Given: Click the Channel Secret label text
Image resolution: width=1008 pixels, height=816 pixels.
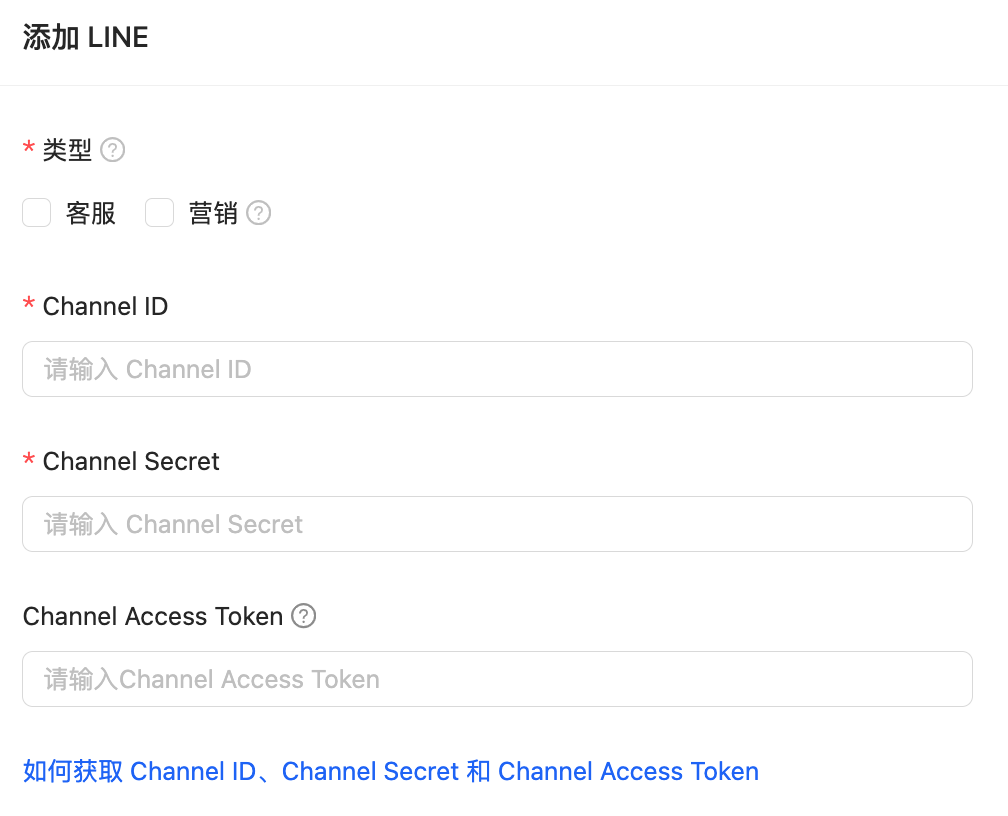Looking at the screenshot, I should coord(131,462).
